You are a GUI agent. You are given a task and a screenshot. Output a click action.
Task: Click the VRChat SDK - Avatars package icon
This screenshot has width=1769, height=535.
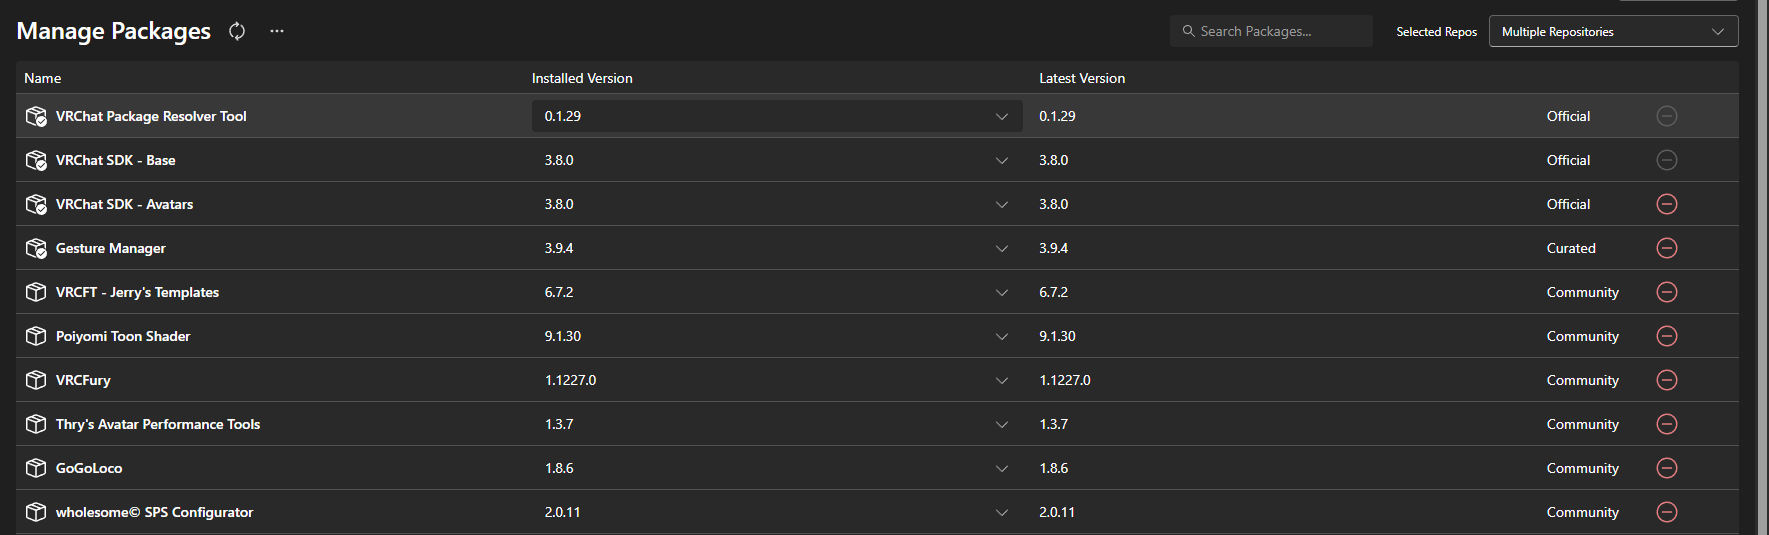click(36, 204)
